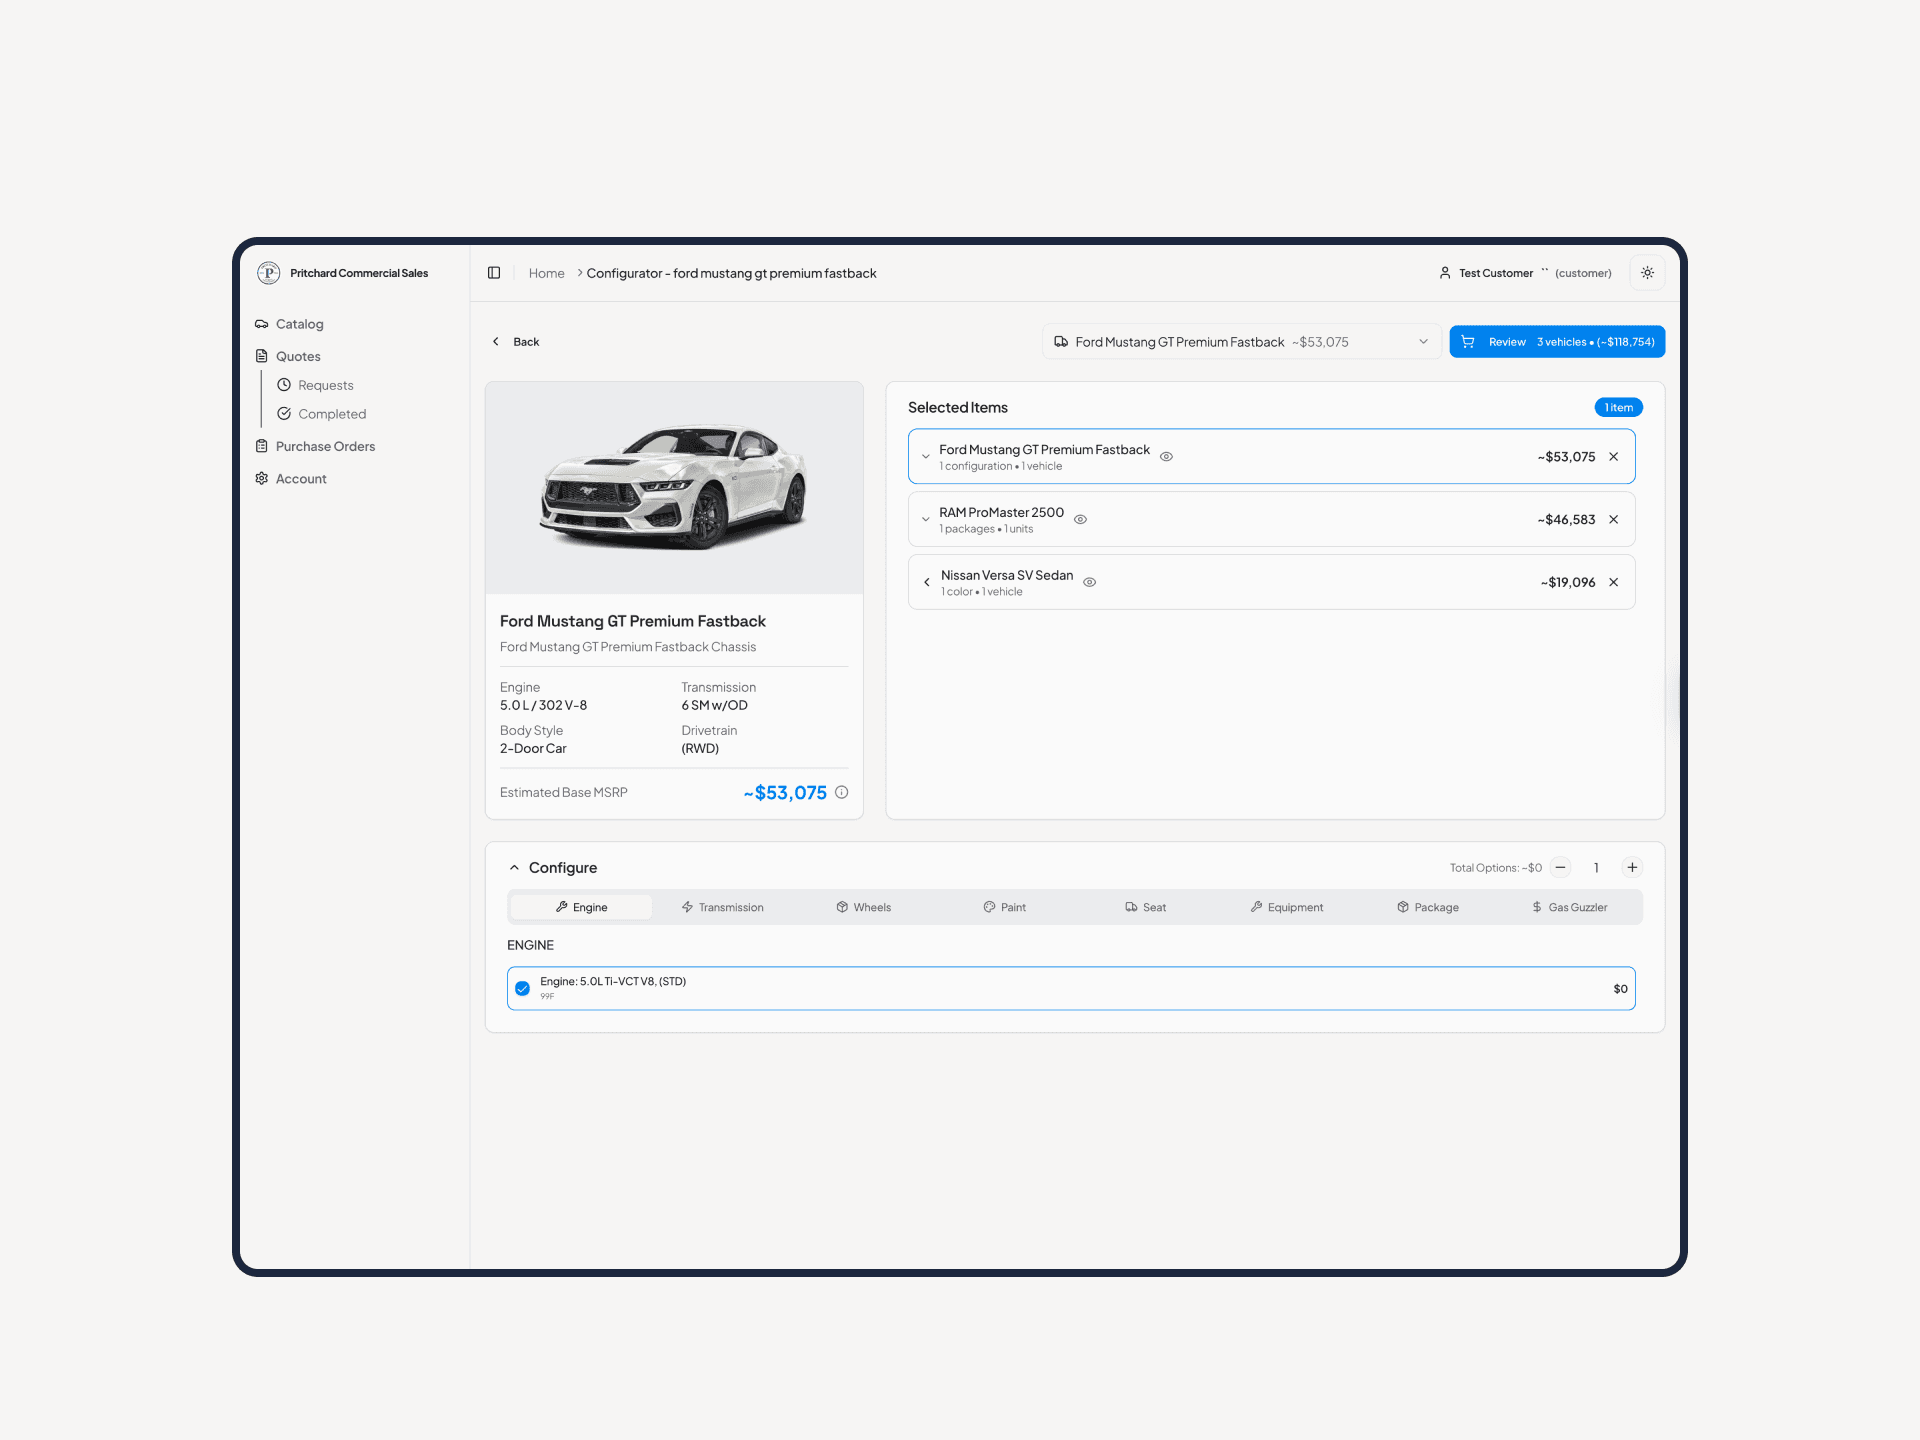This screenshot has width=1920, height=1440.
Task: Switch to the Paint tab
Action: pos(1004,907)
